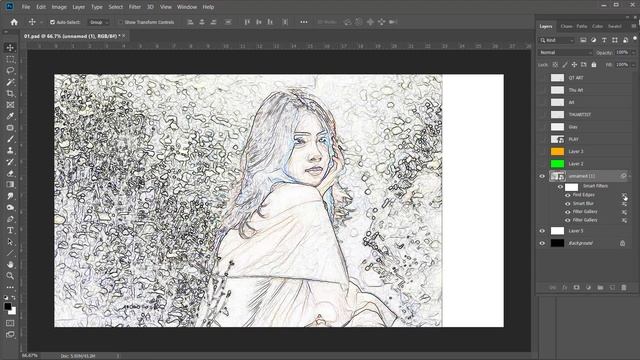The height and width of the screenshot is (360, 640).
Task: Click the foreground color swatch
Action: pyautogui.click(x=8, y=307)
